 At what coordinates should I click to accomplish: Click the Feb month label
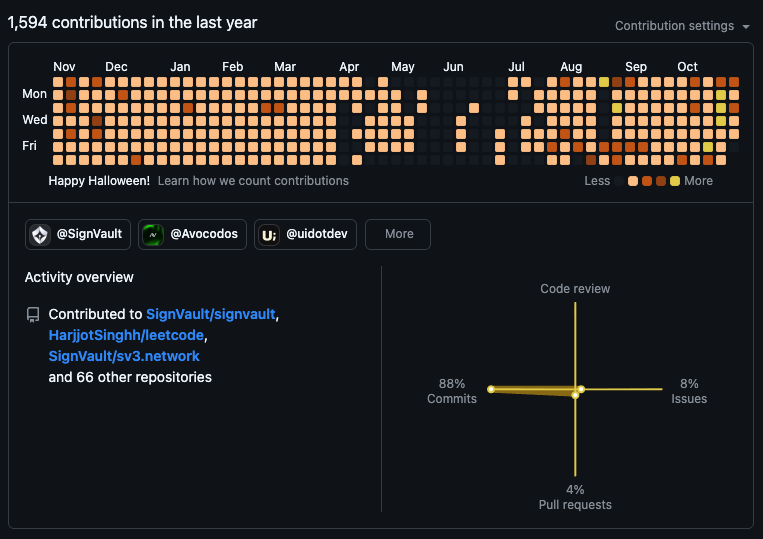pyautogui.click(x=233, y=67)
